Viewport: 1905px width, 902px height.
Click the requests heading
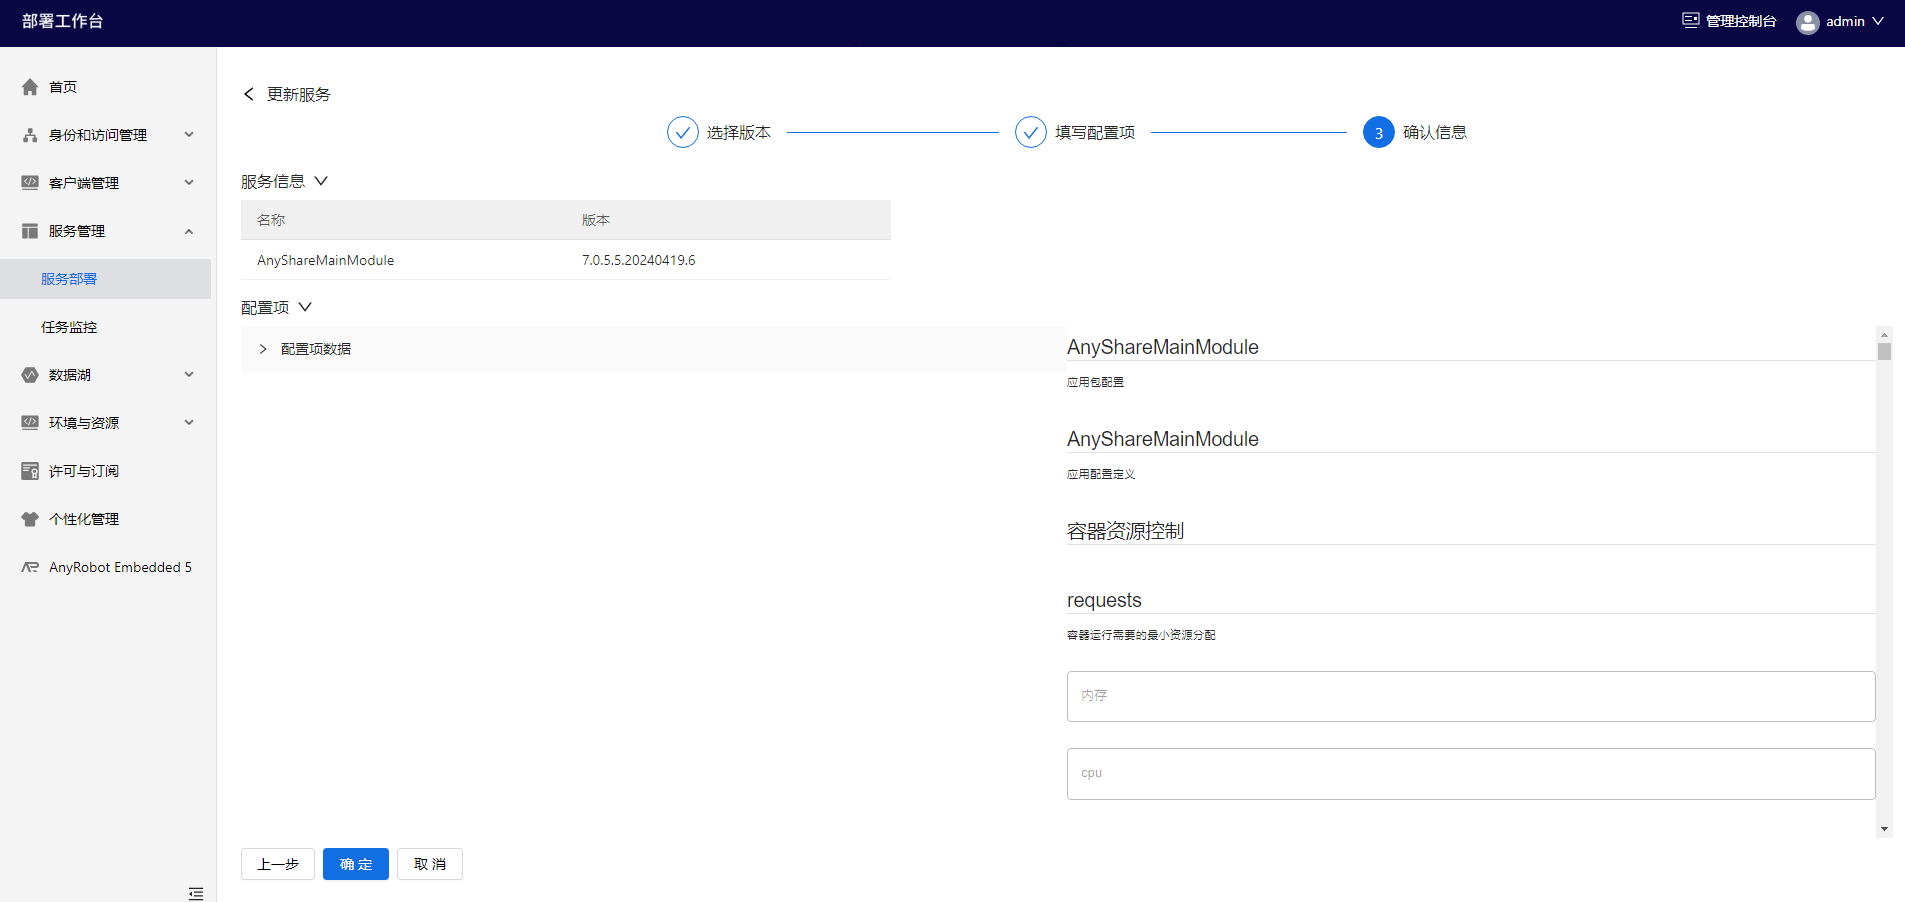[x=1104, y=600]
